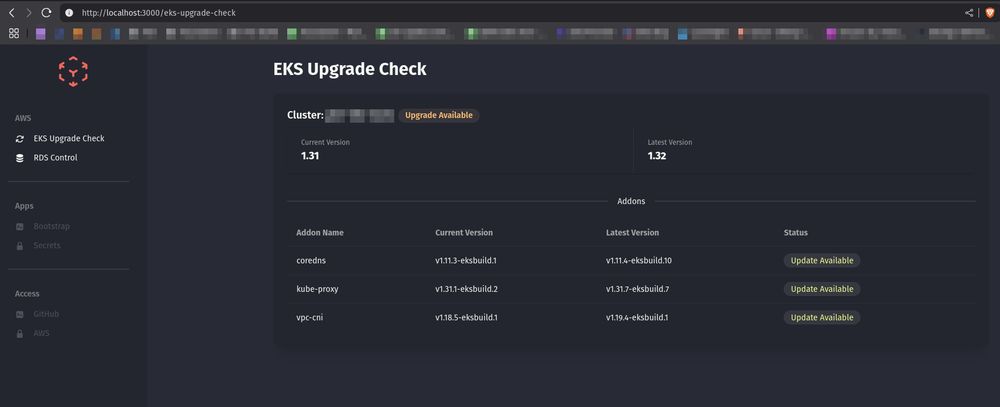The height and width of the screenshot is (407, 1000).
Task: Select the kube-proxy addon name
Action: (318, 289)
